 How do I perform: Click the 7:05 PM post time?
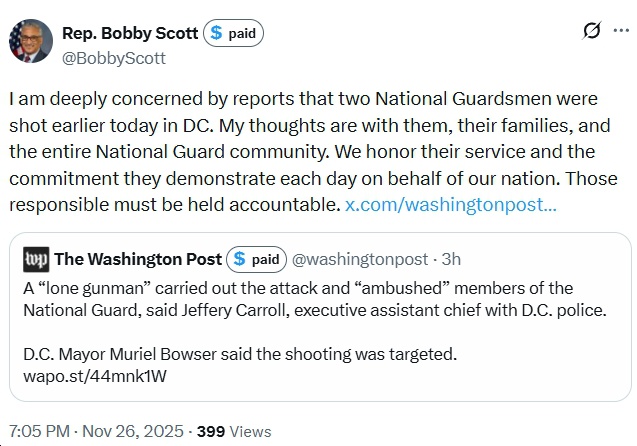[40, 431]
